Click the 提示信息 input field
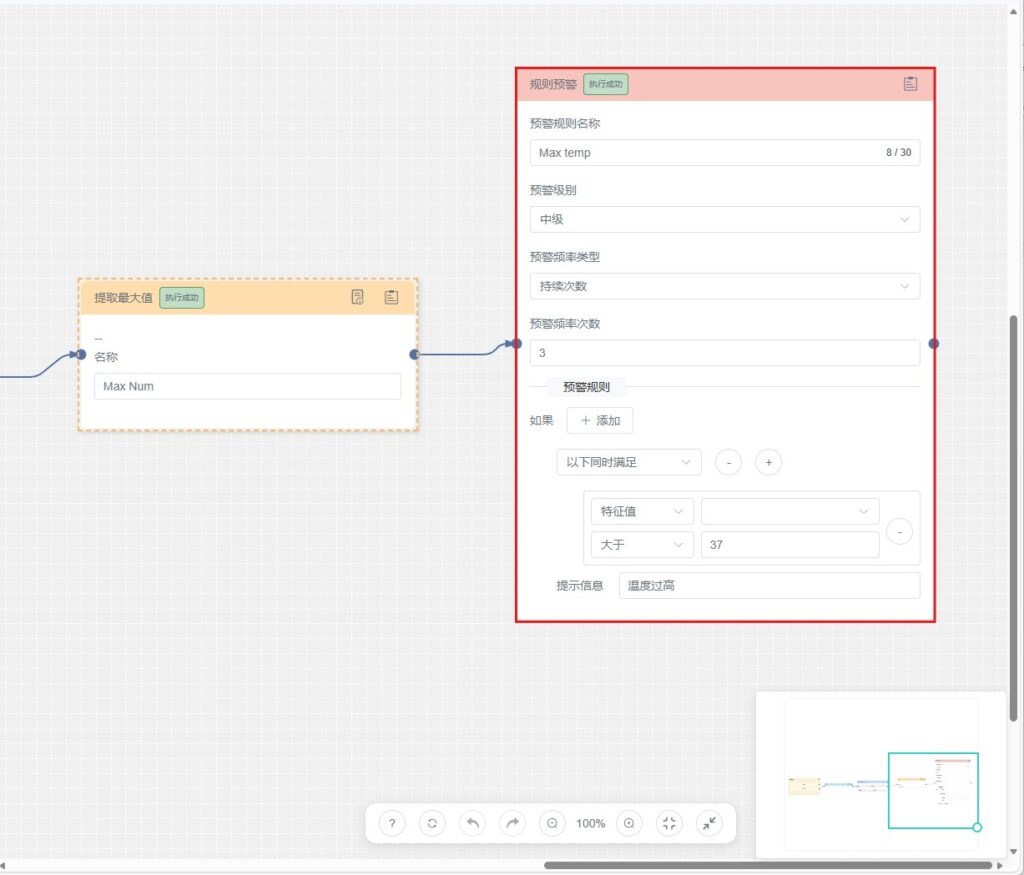This screenshot has width=1024, height=875. [768, 585]
